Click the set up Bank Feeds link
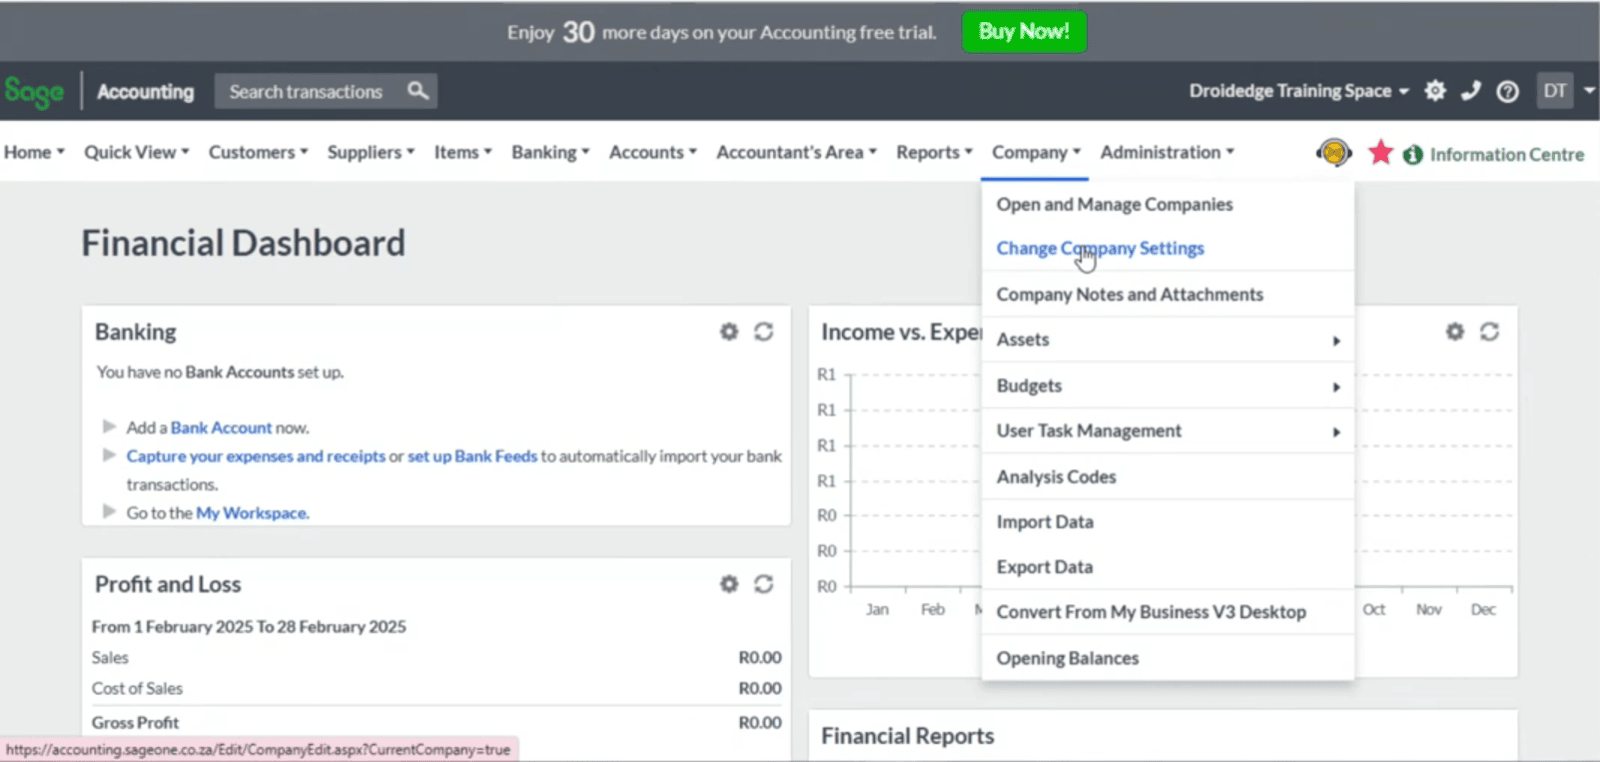The image size is (1600, 762). click(472, 456)
